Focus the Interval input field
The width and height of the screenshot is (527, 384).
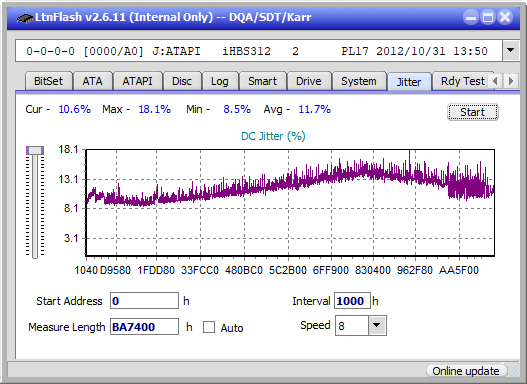coord(352,301)
